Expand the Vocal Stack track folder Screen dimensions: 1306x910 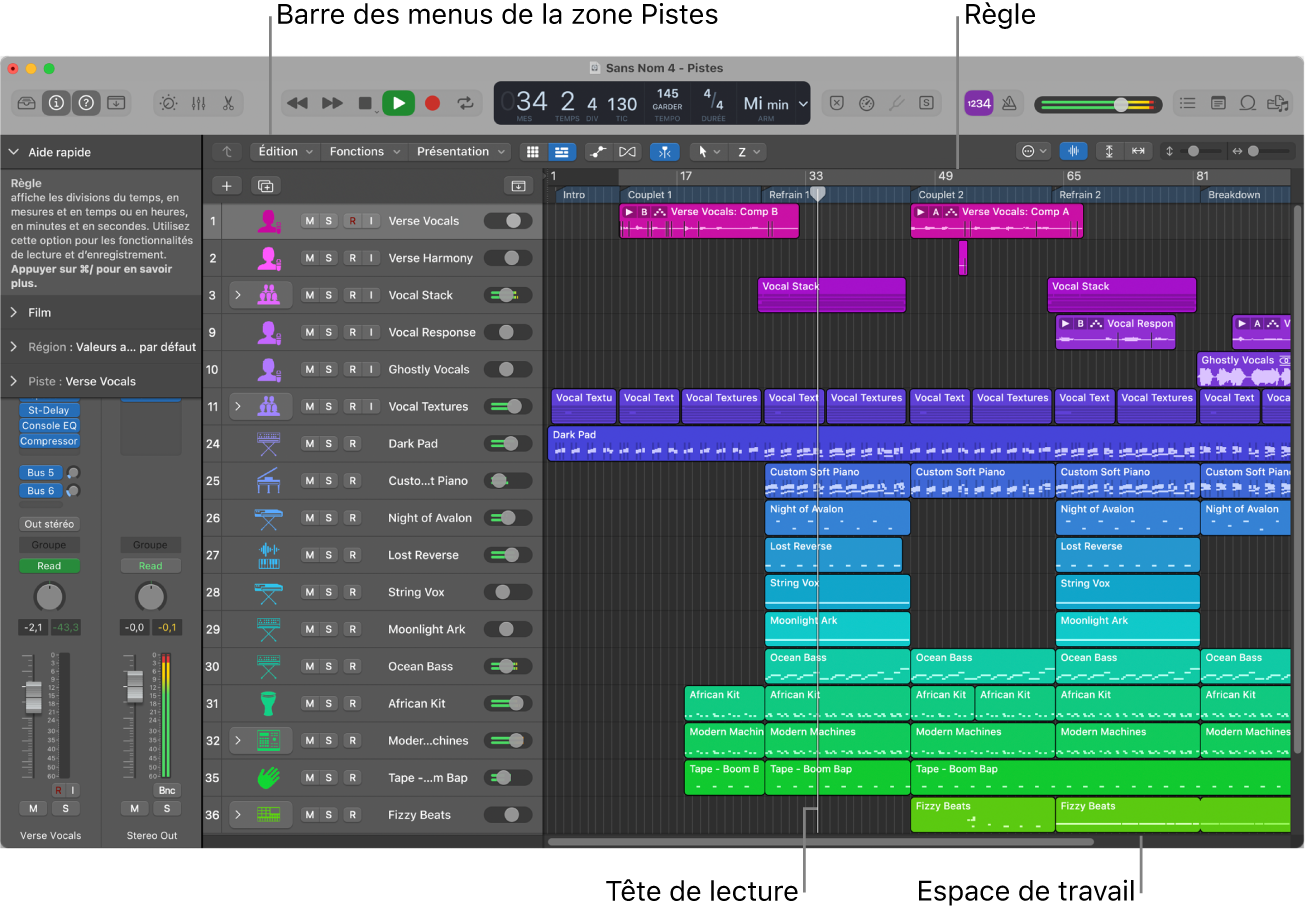(x=238, y=295)
